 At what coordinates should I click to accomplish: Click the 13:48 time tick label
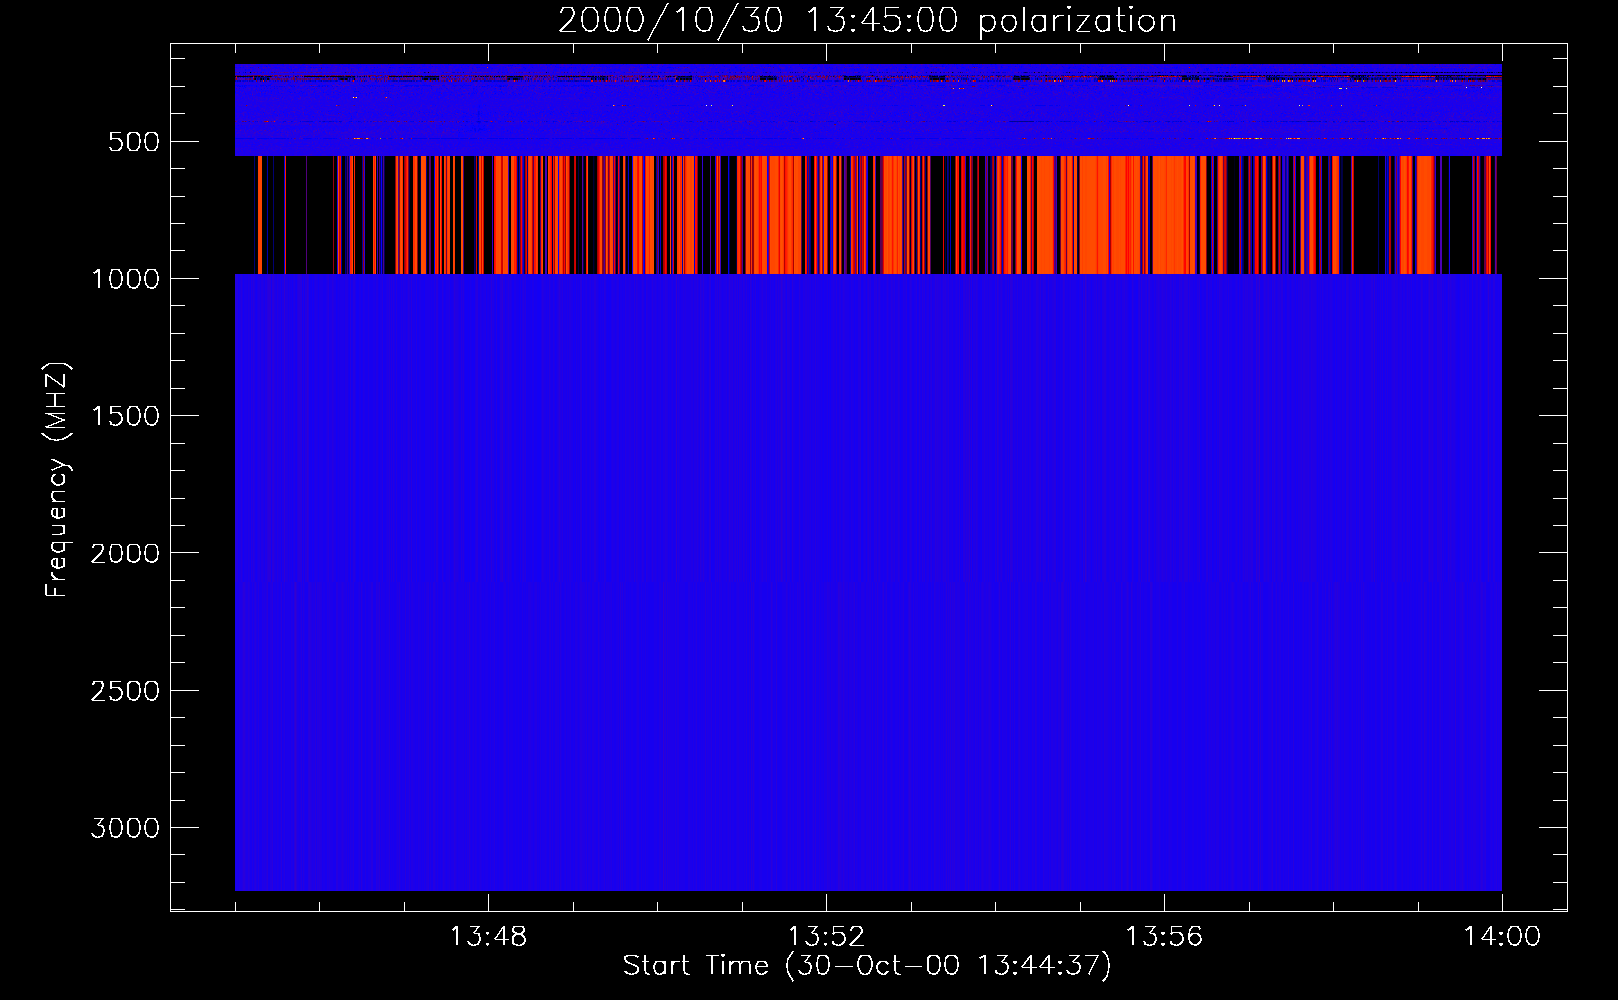pyautogui.click(x=488, y=937)
